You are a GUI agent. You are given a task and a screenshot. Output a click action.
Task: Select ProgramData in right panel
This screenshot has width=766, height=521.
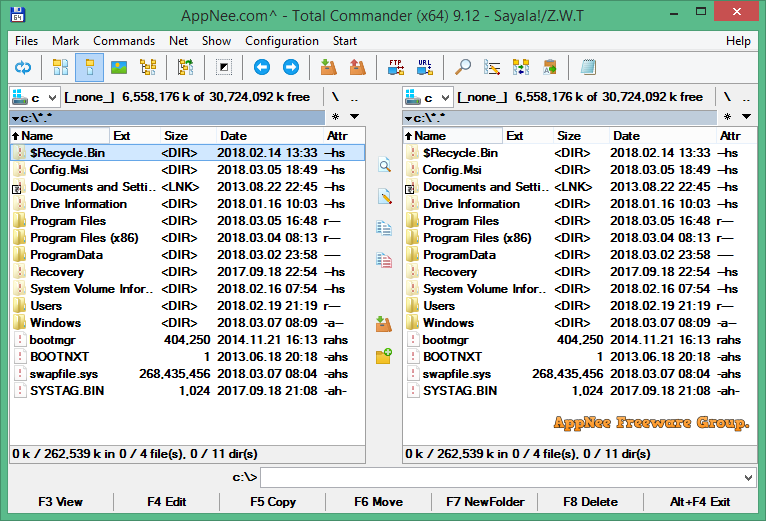[x=580, y=255]
